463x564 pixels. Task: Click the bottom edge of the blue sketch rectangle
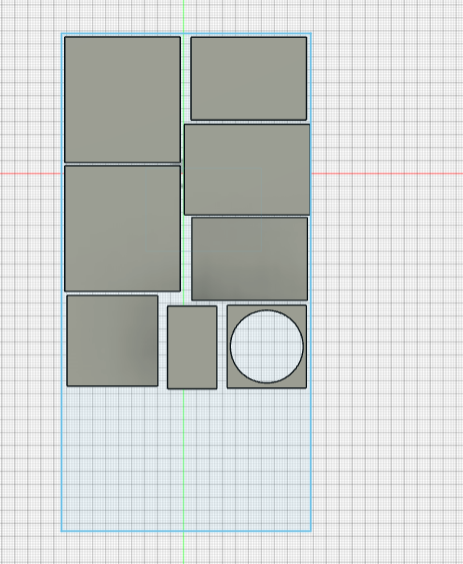pos(186,531)
